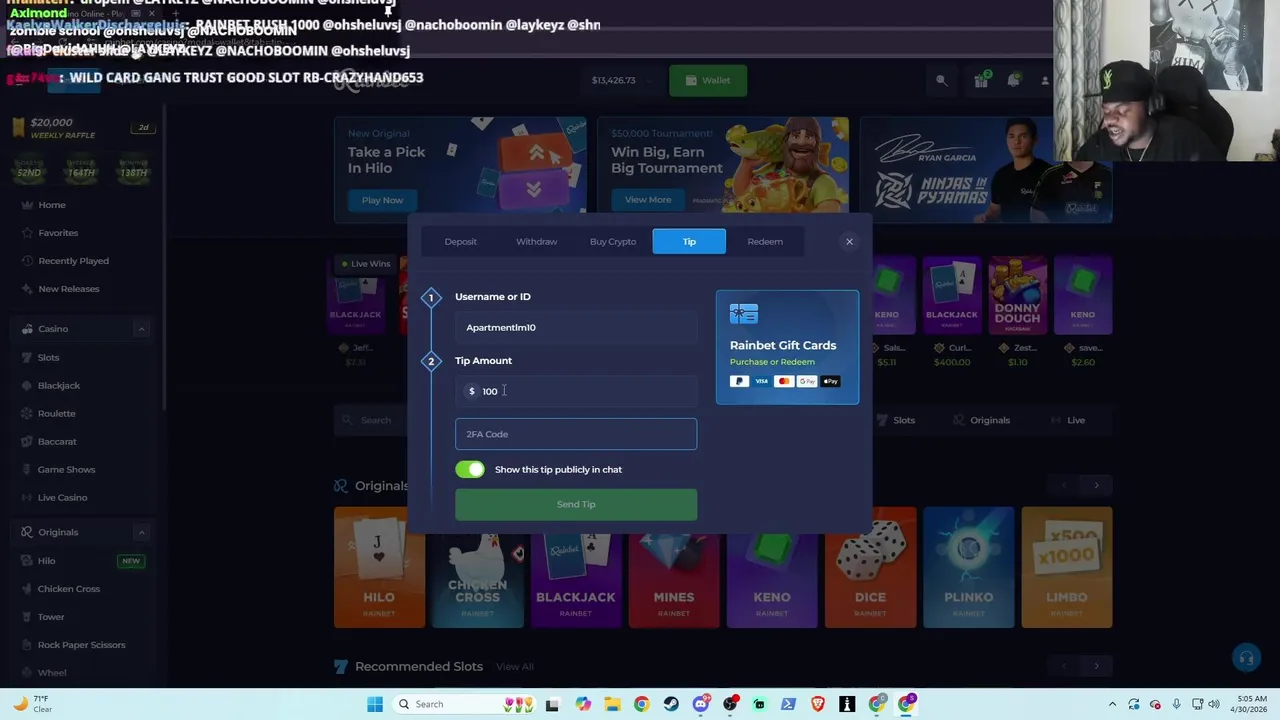Open the Rainbet Gift Cards card
The height and width of the screenshot is (720, 1280).
pos(787,347)
